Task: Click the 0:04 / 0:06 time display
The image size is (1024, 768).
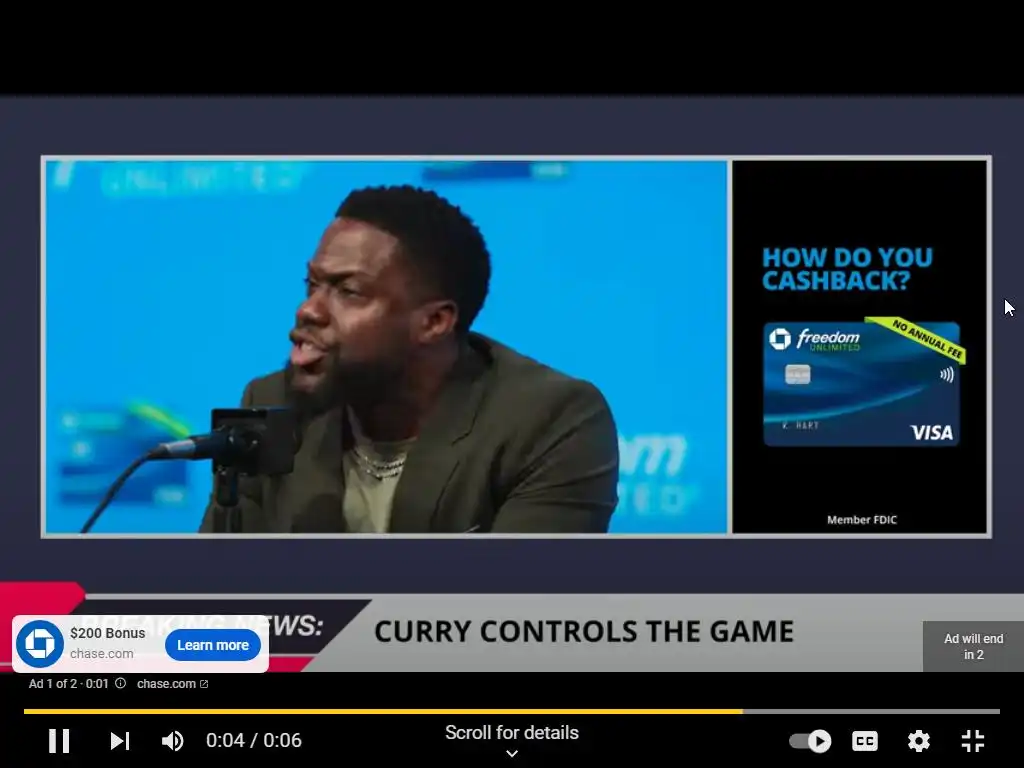Action: pyautogui.click(x=253, y=740)
